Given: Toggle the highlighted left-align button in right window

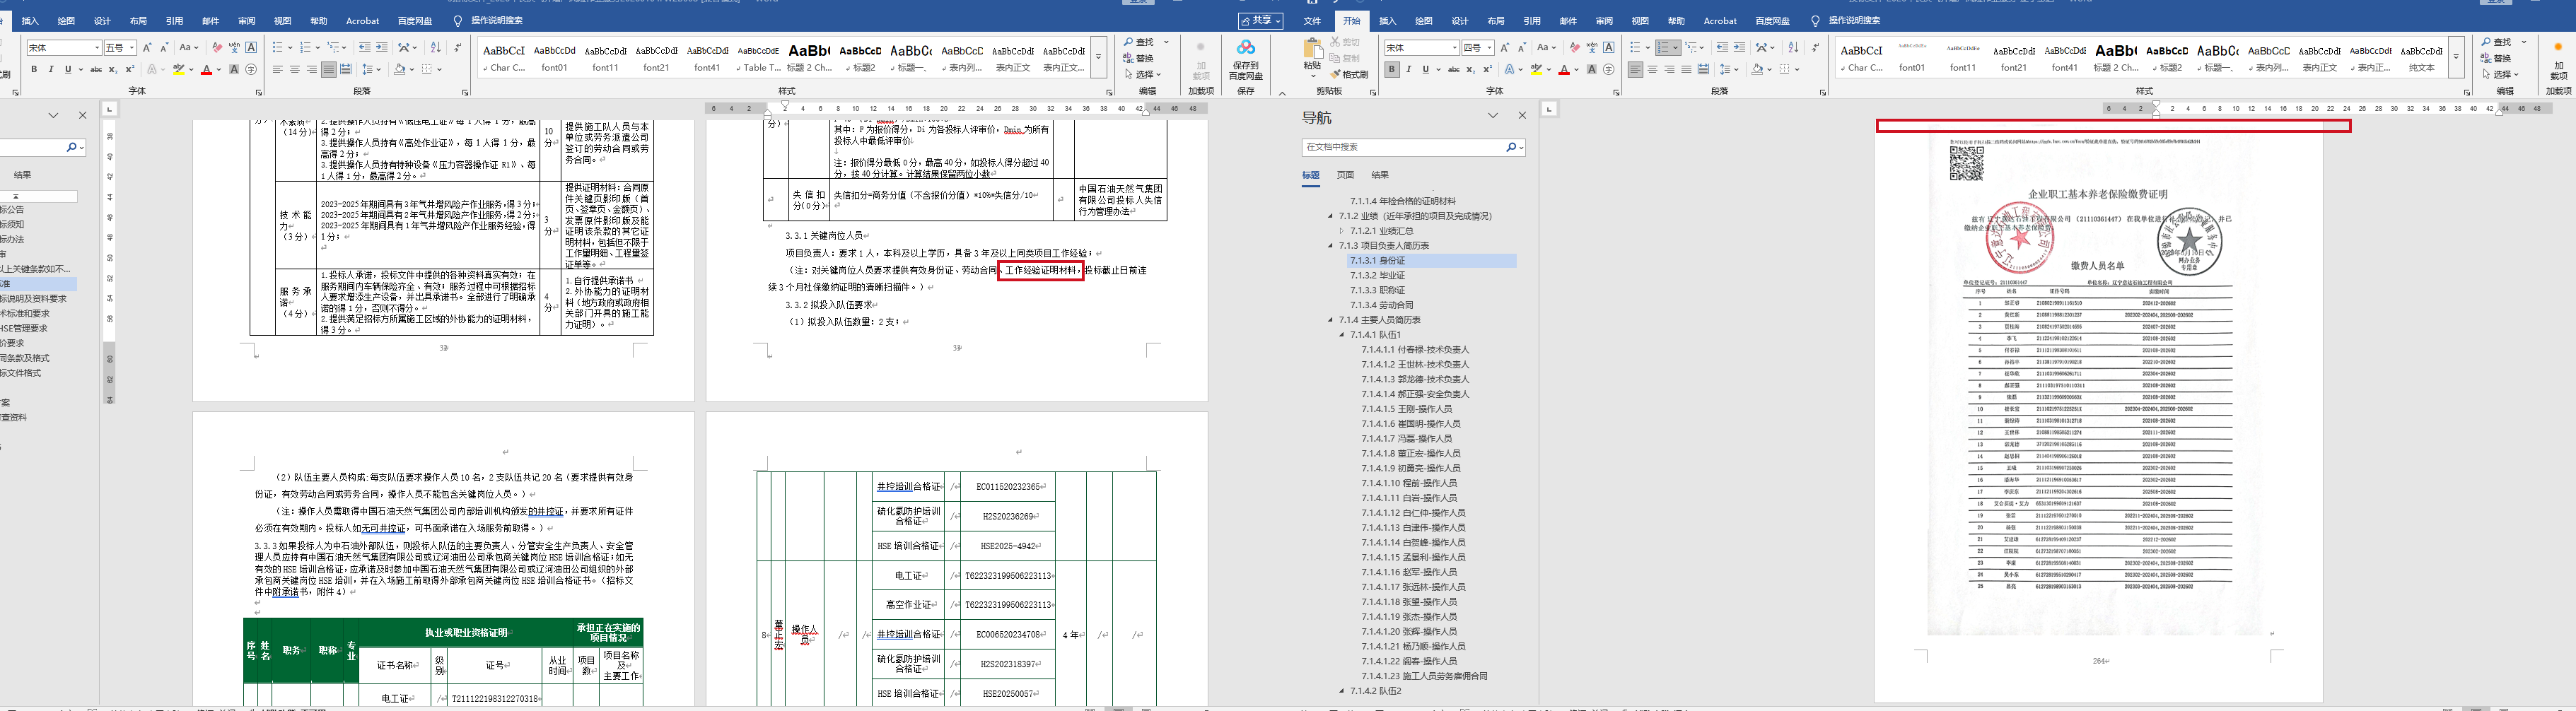Looking at the screenshot, I should pyautogui.click(x=1635, y=70).
